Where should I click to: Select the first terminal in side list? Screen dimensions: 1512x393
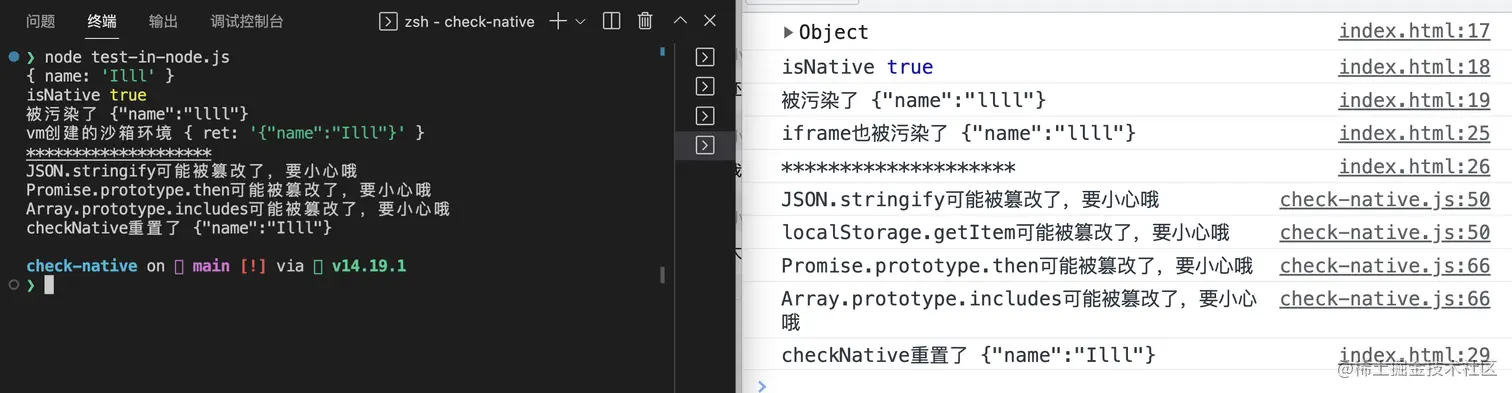pyautogui.click(x=705, y=57)
